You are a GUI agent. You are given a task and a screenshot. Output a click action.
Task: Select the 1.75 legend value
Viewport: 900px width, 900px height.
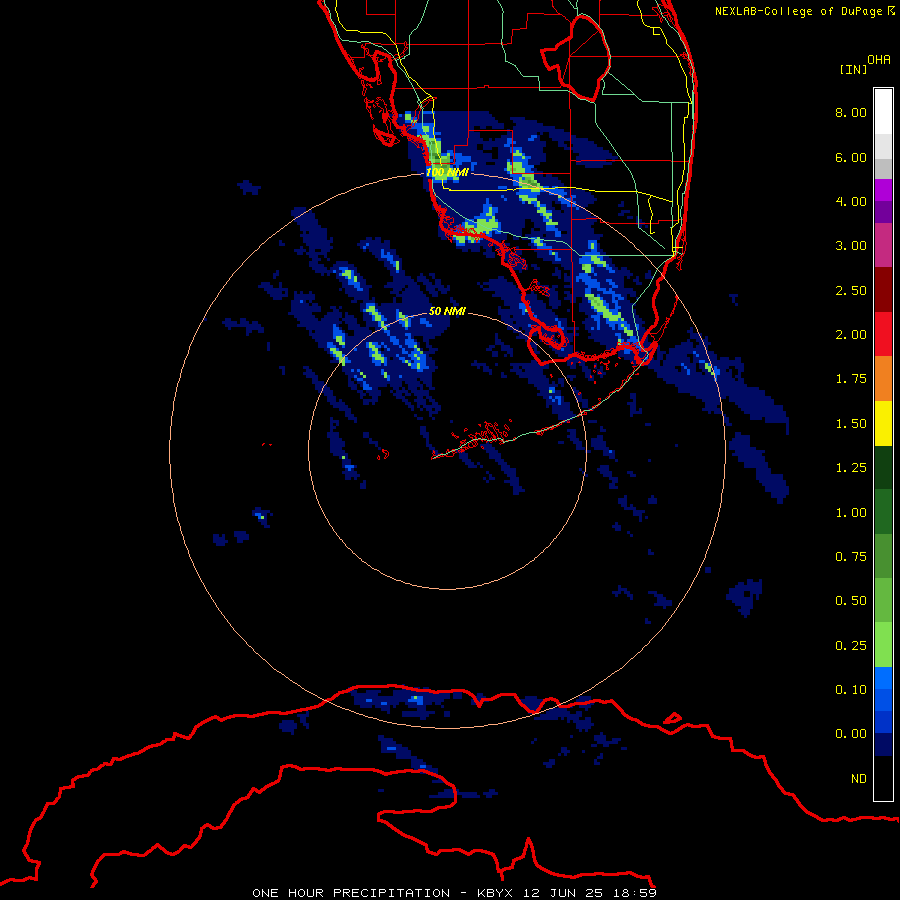pos(851,379)
